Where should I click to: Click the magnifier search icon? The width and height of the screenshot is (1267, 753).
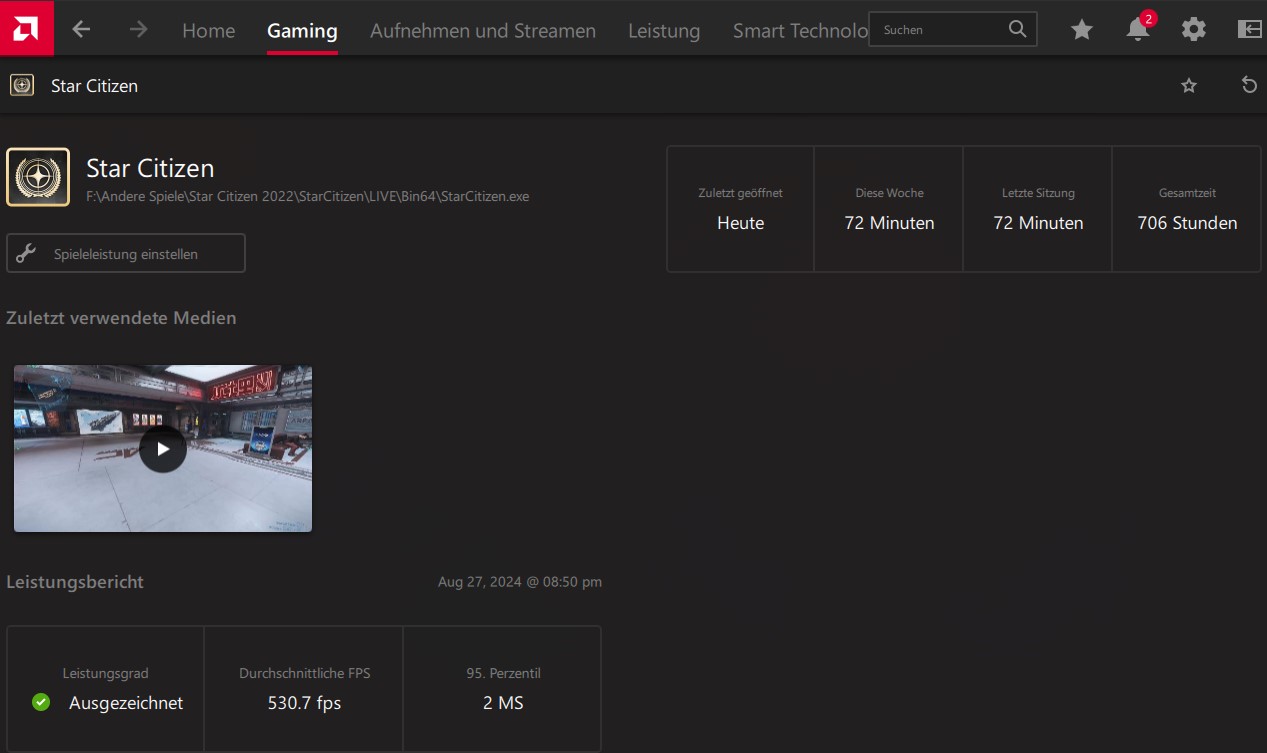tap(1017, 29)
